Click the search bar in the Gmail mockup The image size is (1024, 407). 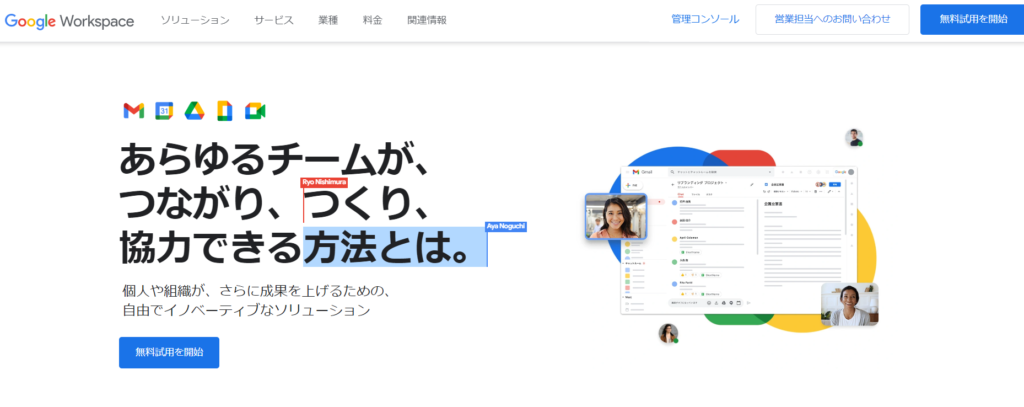(x=720, y=172)
